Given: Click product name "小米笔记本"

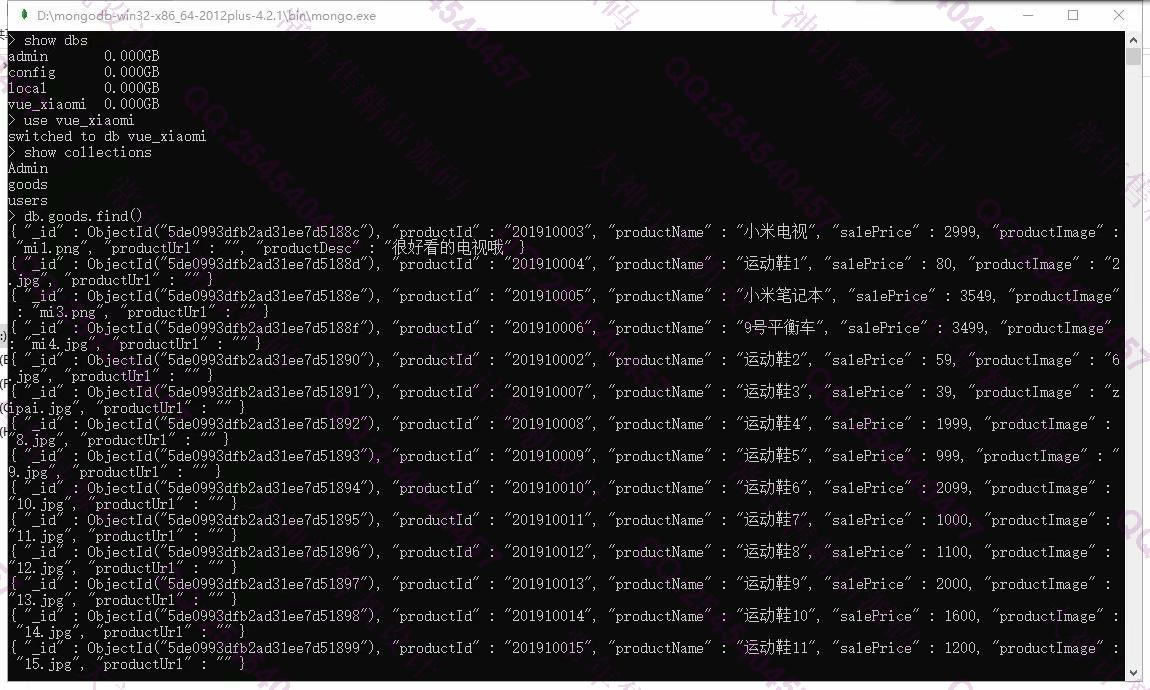Looking at the screenshot, I should [x=784, y=296].
